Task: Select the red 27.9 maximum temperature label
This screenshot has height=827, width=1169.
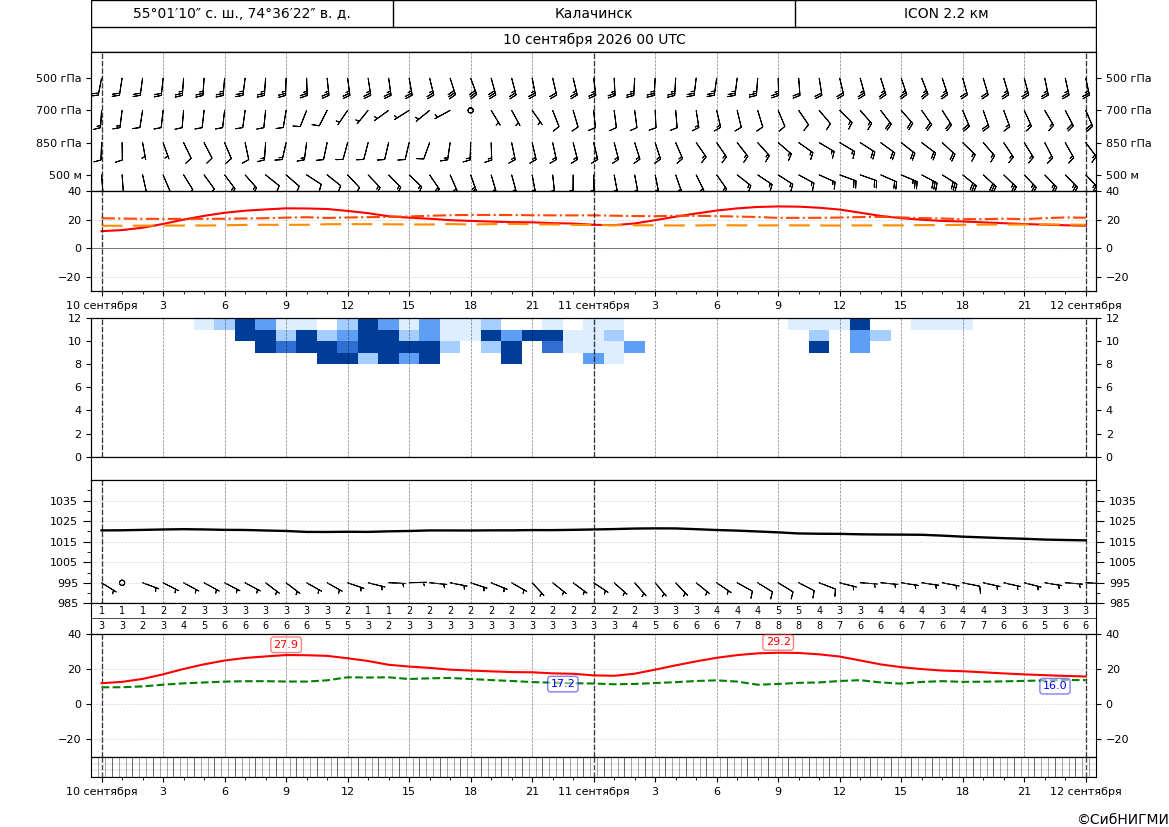Action: click(286, 644)
